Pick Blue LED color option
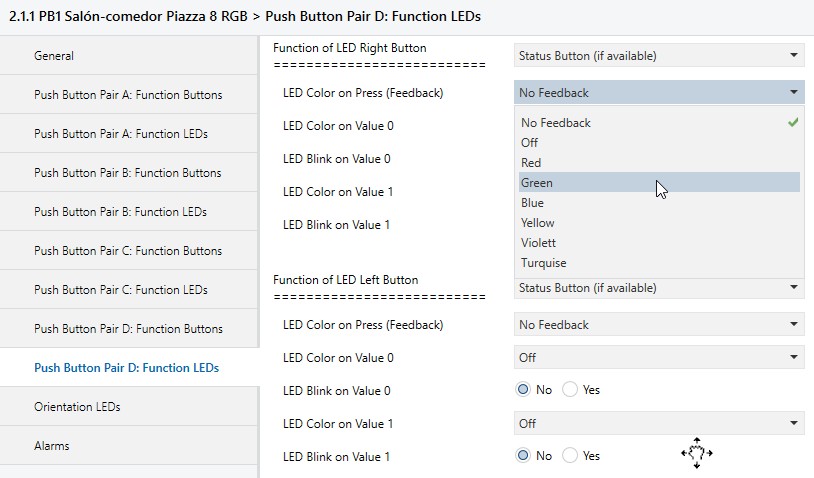The width and height of the screenshot is (814, 478). click(533, 203)
